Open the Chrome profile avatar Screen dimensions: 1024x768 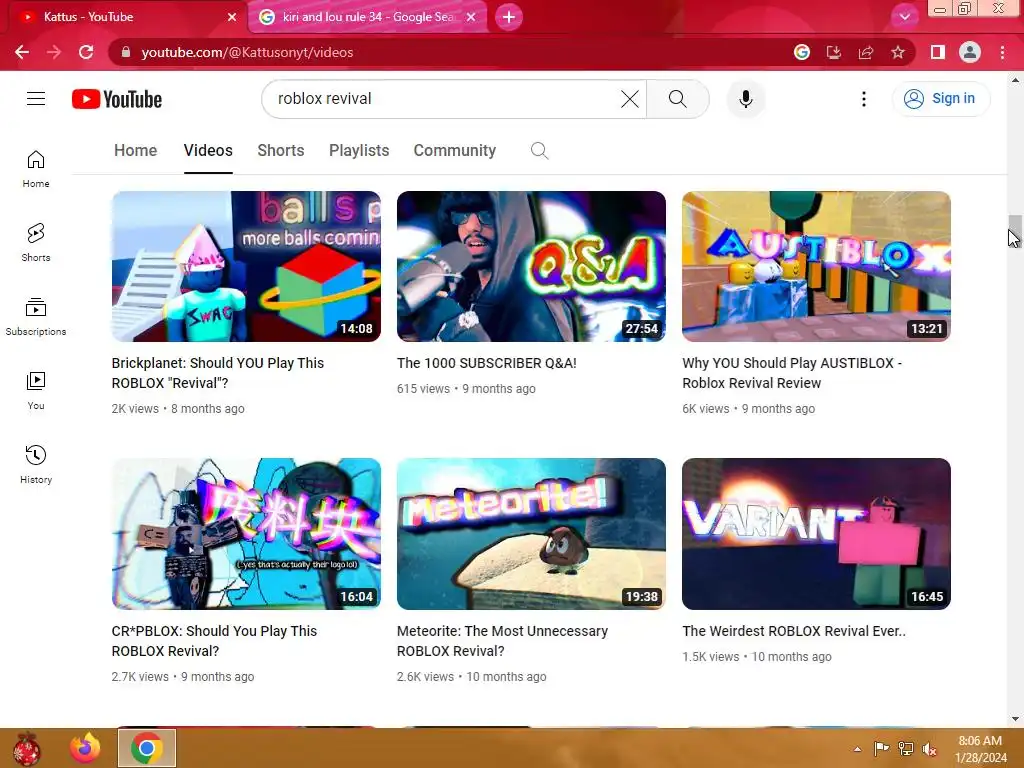pyautogui.click(x=970, y=52)
